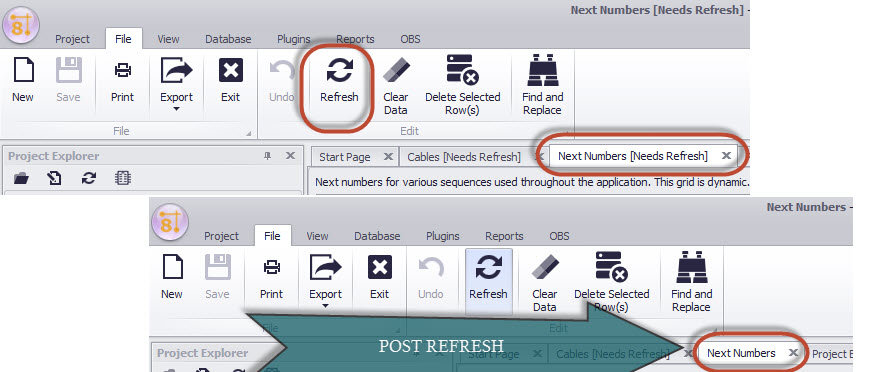The height and width of the screenshot is (372, 895).
Task: Click Print icon in the lower screenshot
Action: (271, 268)
